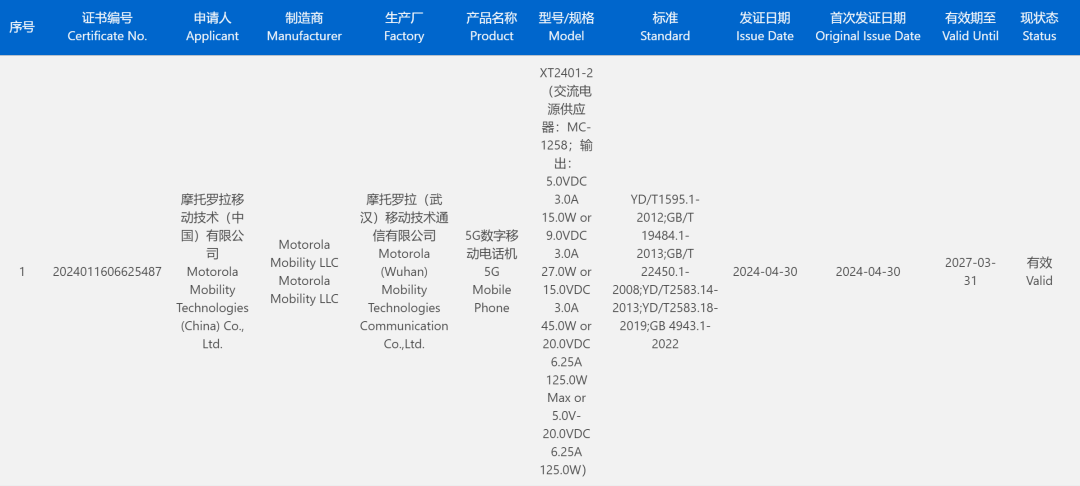Select the Certificate No. column header
Viewport: 1080px width, 486px height.
click(x=107, y=28)
